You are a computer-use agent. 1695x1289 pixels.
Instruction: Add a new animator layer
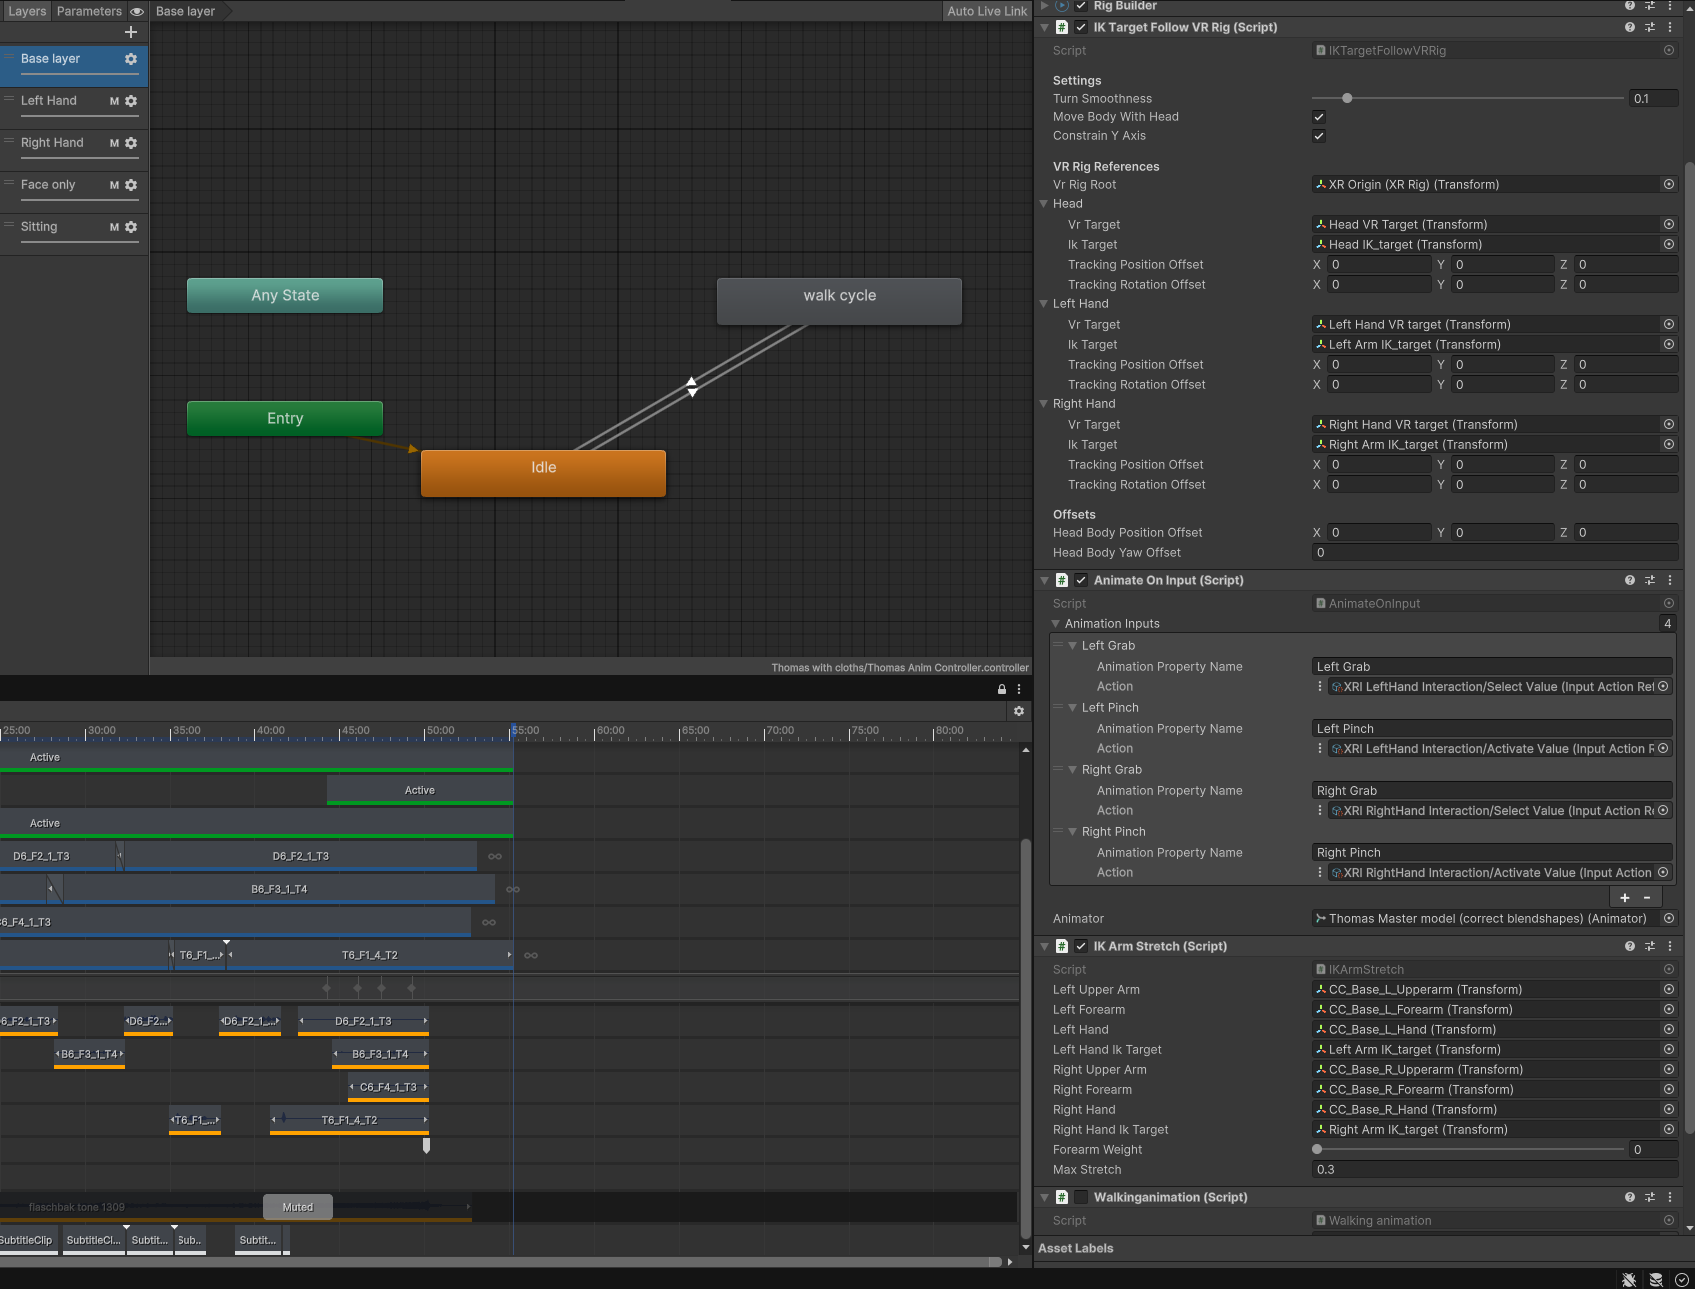point(131,32)
